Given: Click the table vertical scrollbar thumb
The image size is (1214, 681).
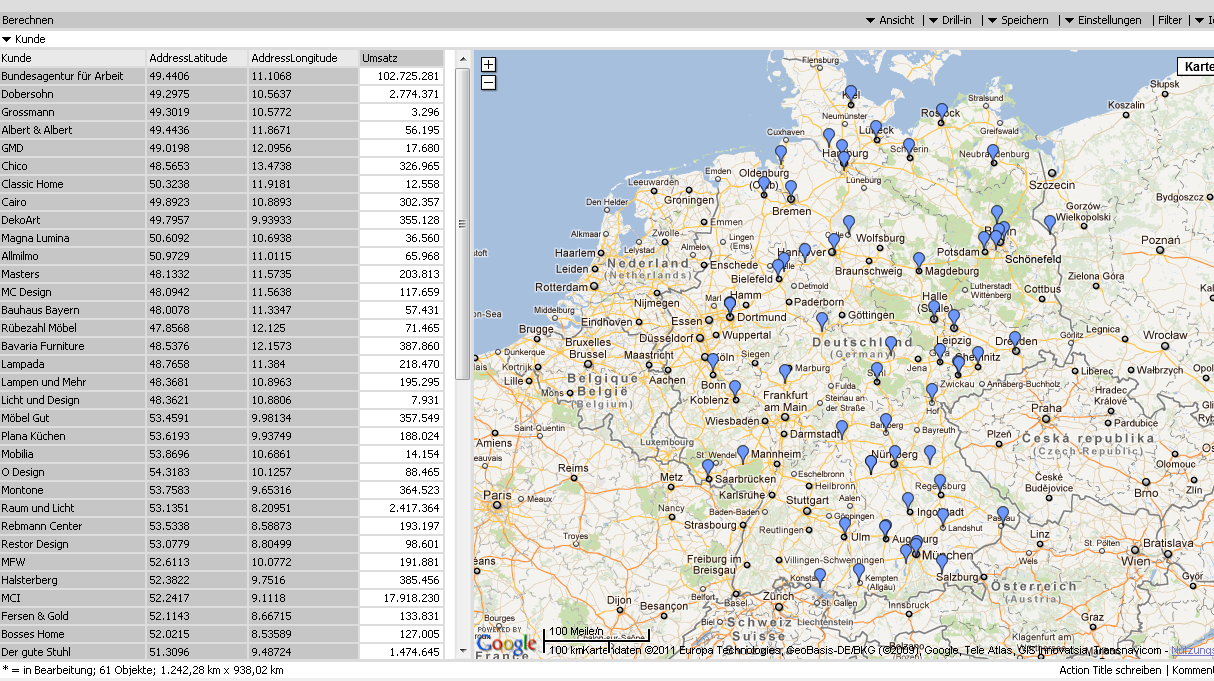Looking at the screenshot, I should [x=462, y=223].
